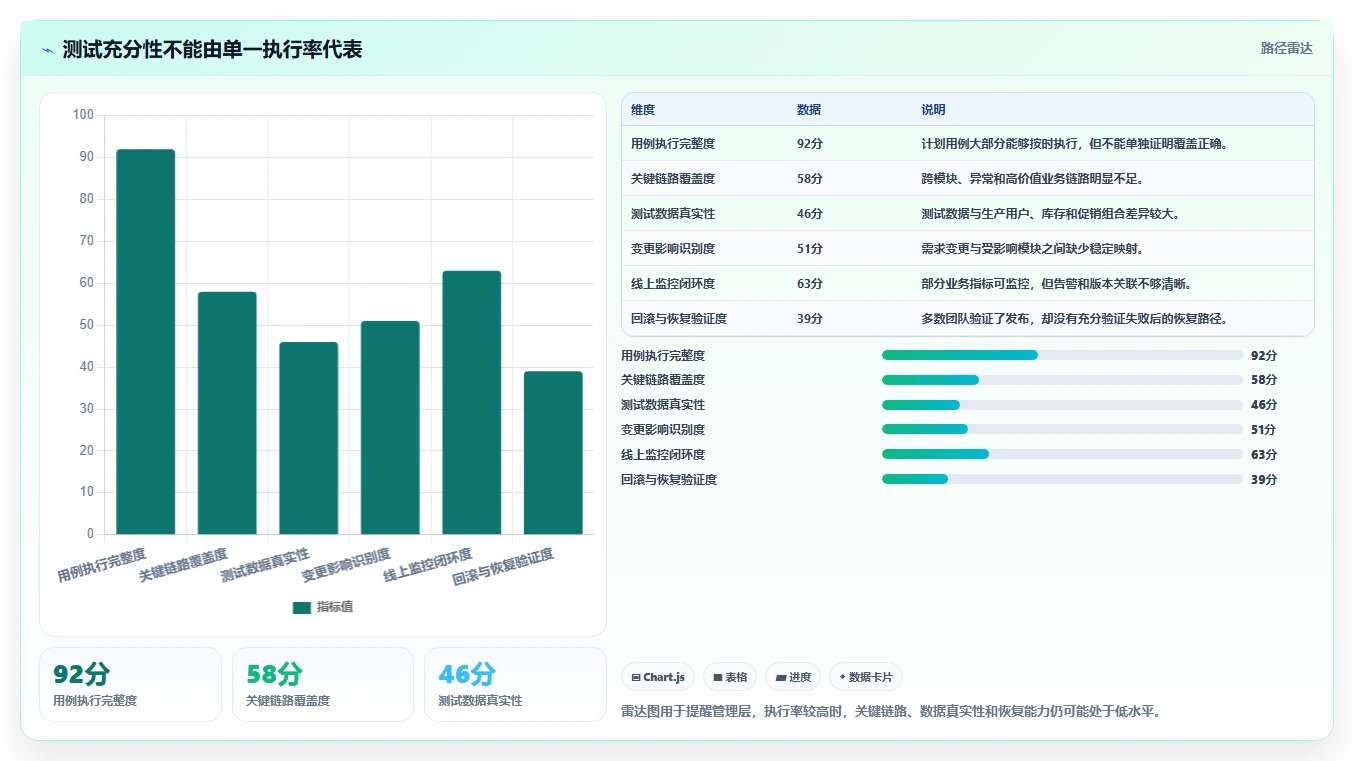Select the 92 bar for 用例执行完整度 in the chart
1354x761 pixels.
point(146,341)
